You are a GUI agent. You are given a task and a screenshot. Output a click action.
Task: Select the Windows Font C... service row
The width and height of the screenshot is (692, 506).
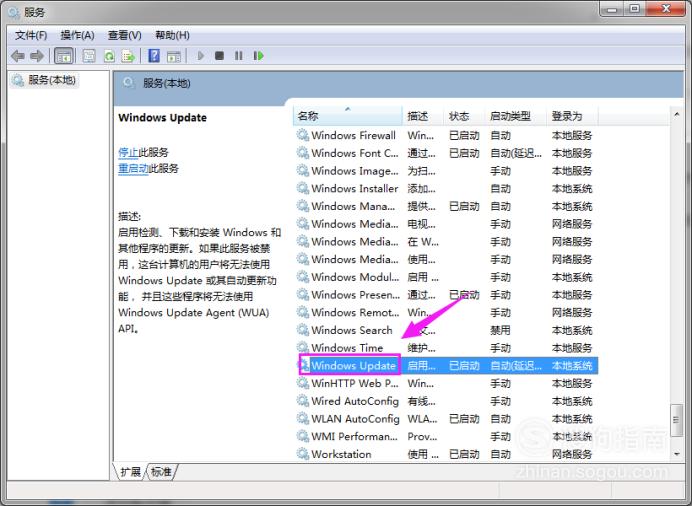coord(447,153)
